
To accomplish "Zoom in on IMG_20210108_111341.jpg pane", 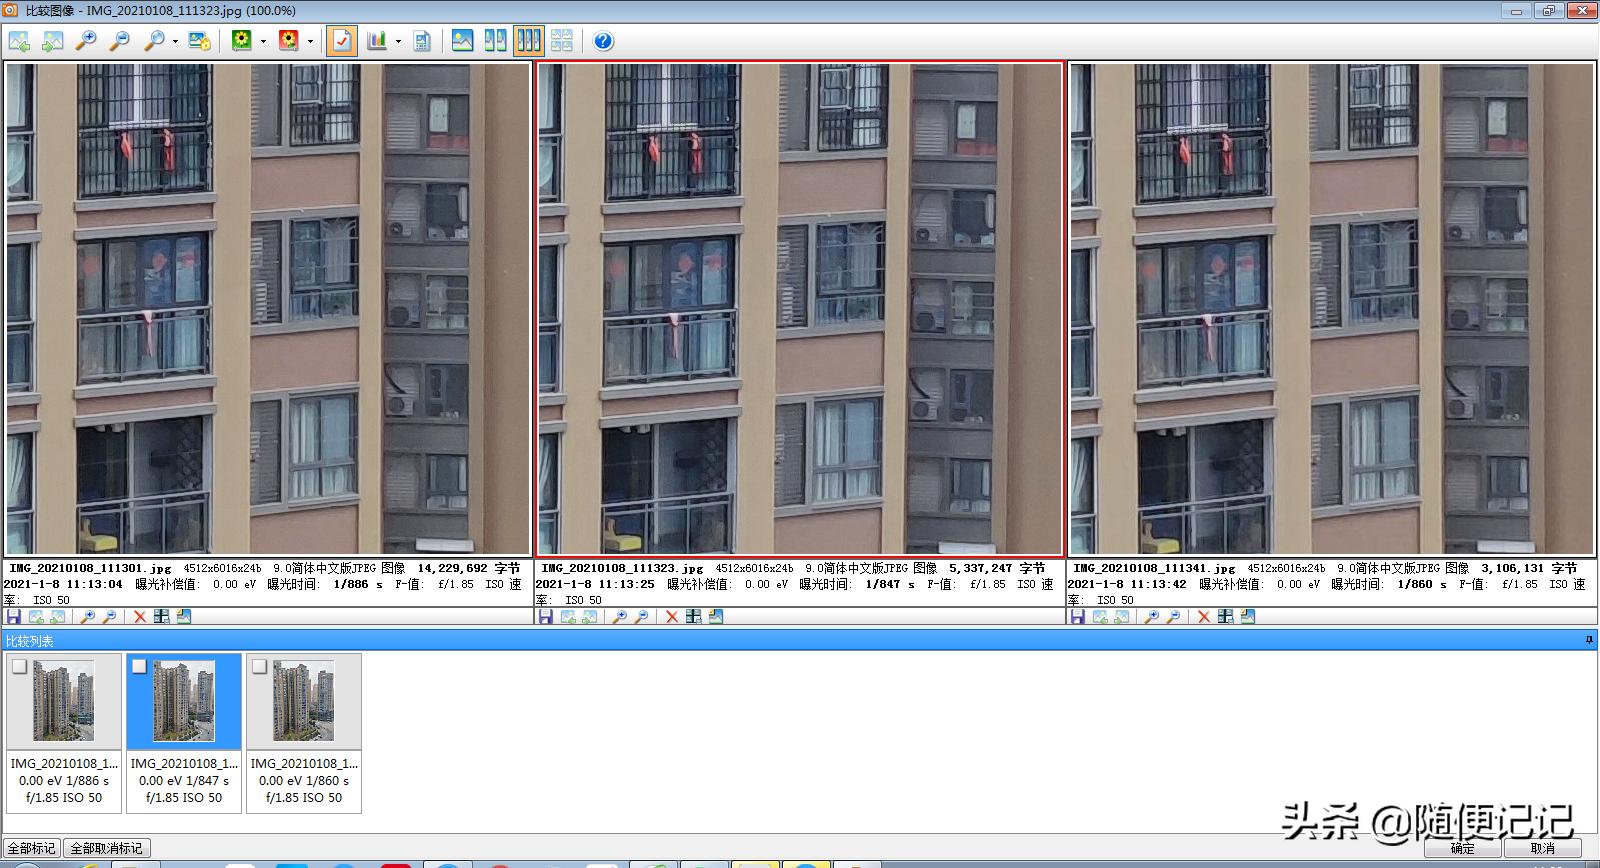I will (x=1152, y=617).
